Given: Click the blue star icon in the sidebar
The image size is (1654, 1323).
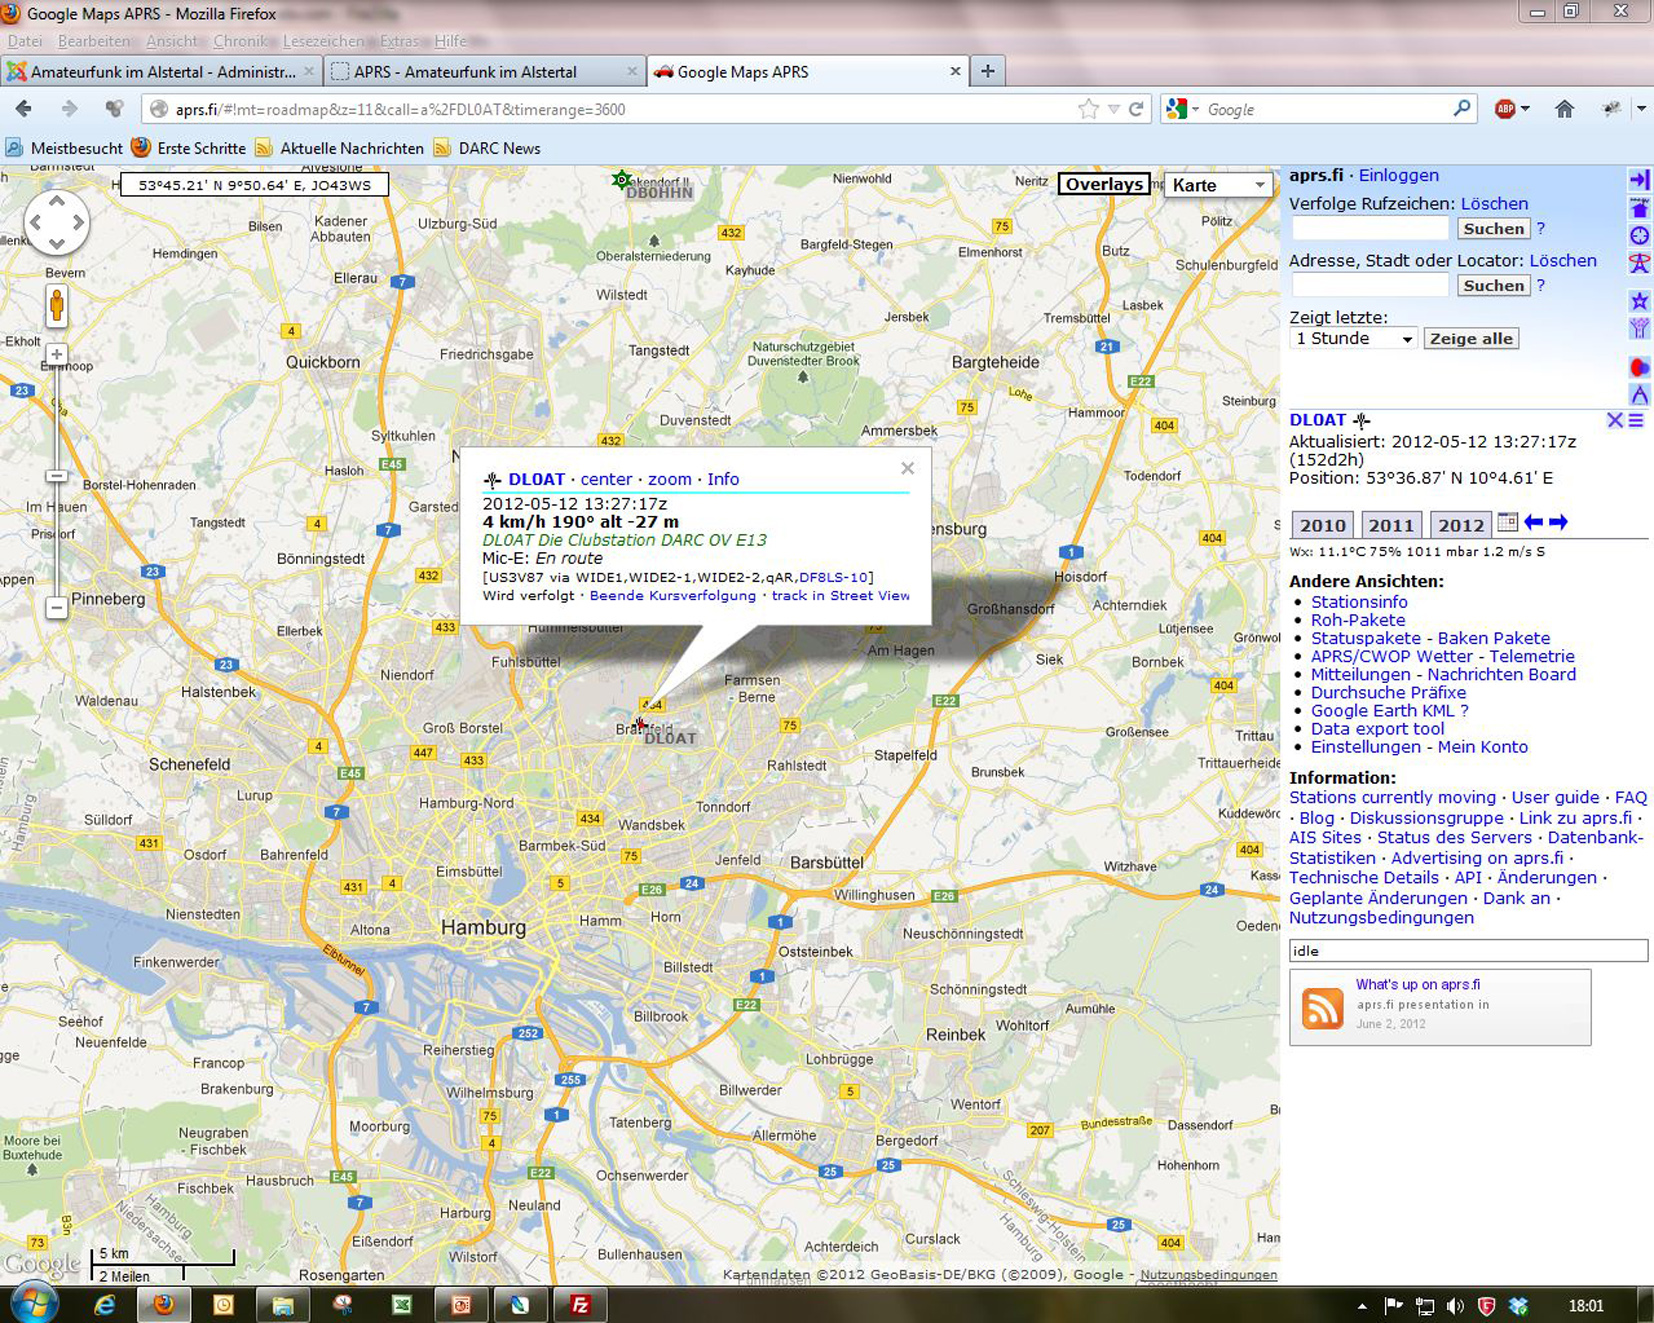Looking at the screenshot, I should point(1639,300).
